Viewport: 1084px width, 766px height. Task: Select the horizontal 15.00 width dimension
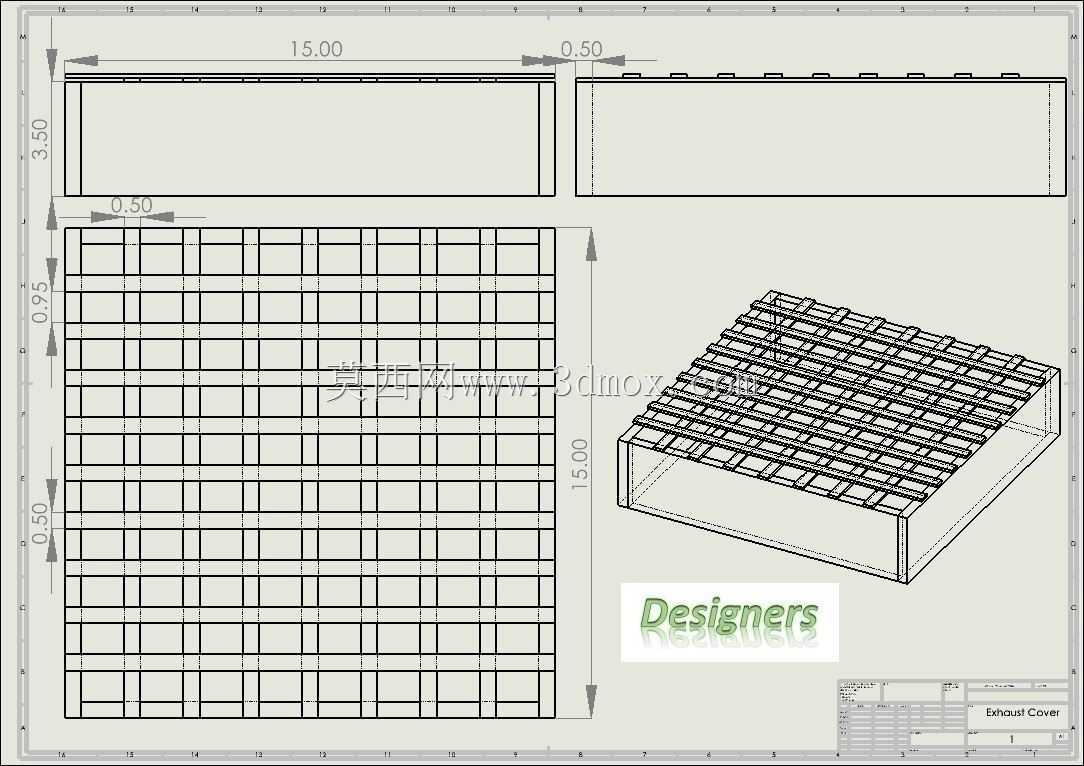(x=316, y=49)
